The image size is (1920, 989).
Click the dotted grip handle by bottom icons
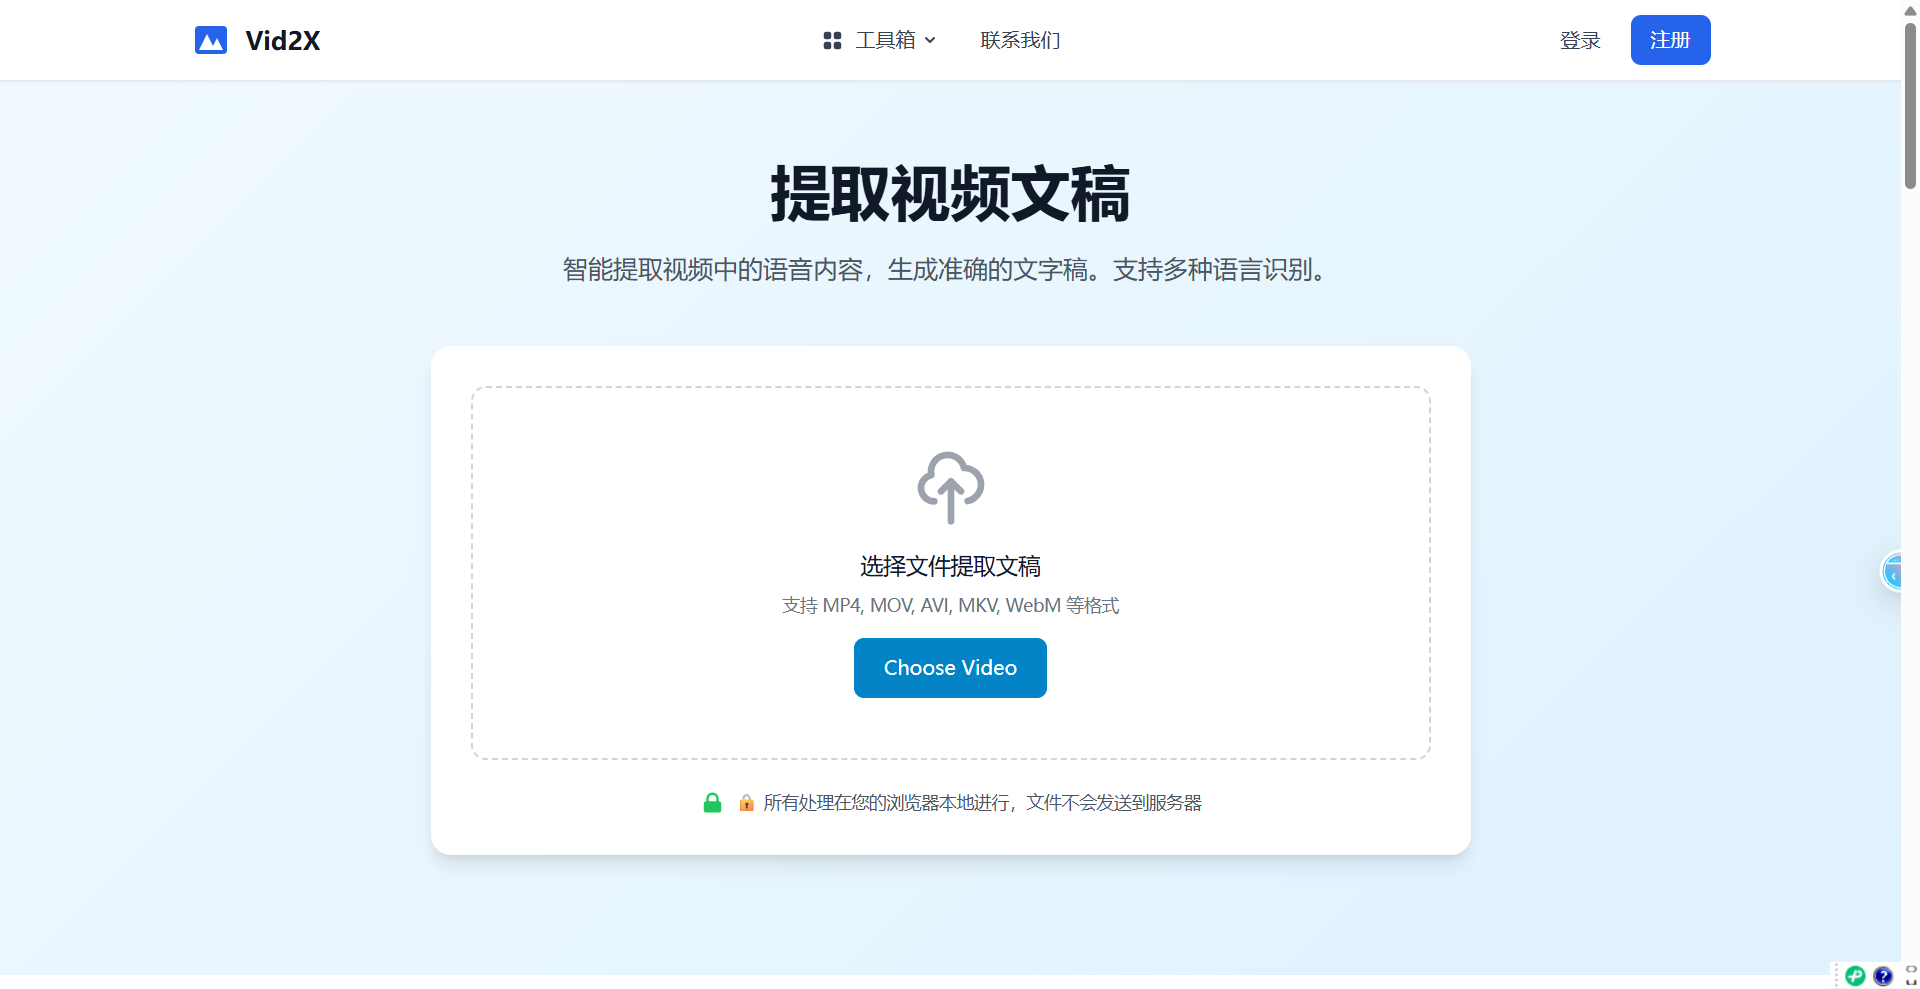pyautogui.click(x=1836, y=976)
